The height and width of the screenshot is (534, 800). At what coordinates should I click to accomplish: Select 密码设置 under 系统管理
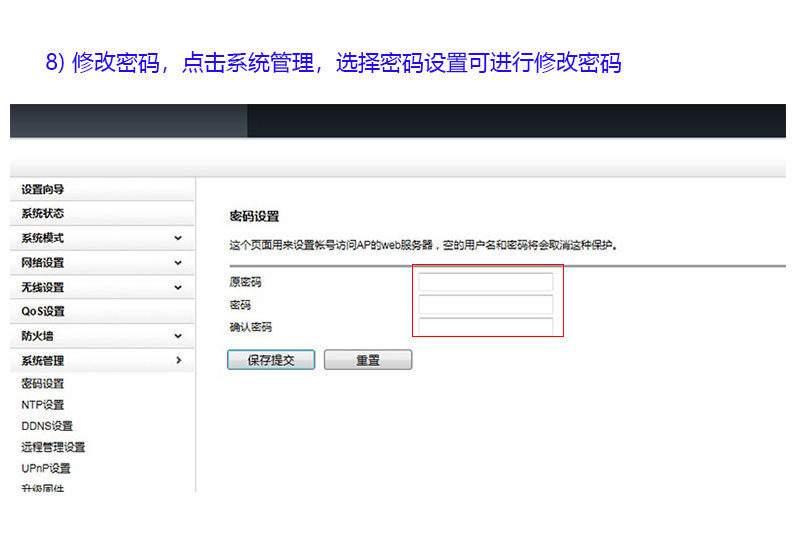tap(43, 384)
